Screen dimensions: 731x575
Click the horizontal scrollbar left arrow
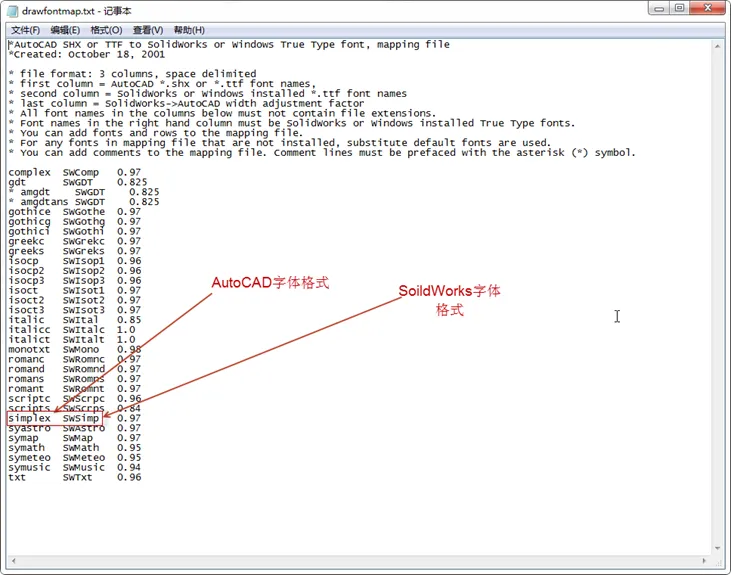click(x=14, y=561)
